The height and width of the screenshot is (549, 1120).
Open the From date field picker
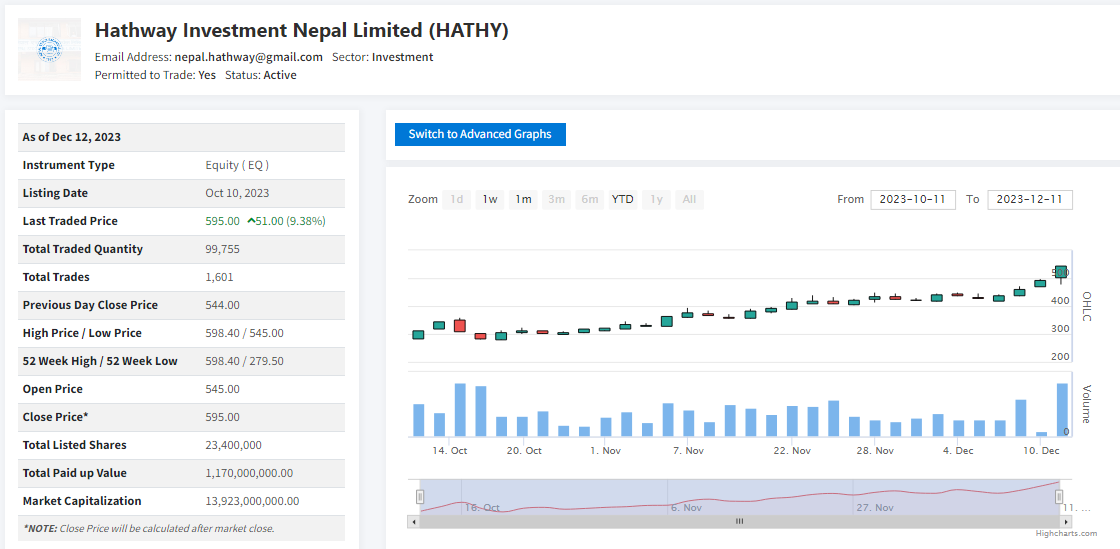[912, 199]
